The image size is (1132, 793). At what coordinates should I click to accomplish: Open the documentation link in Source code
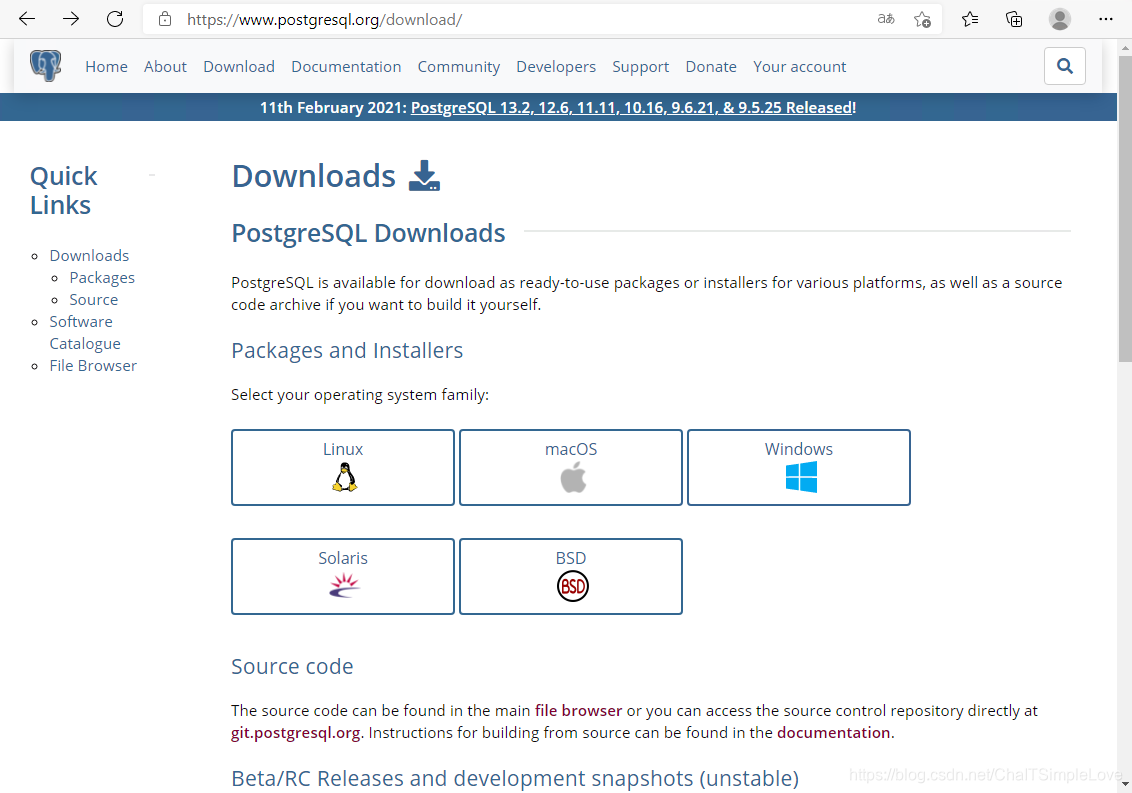pos(833,733)
